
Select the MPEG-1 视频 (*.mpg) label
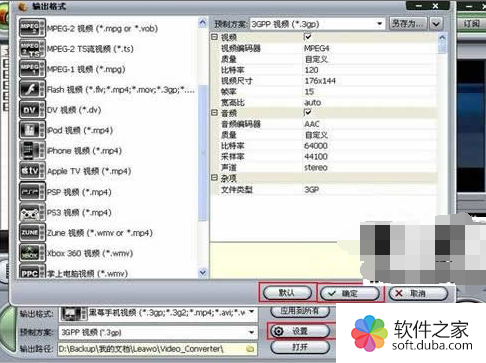[x=86, y=69]
